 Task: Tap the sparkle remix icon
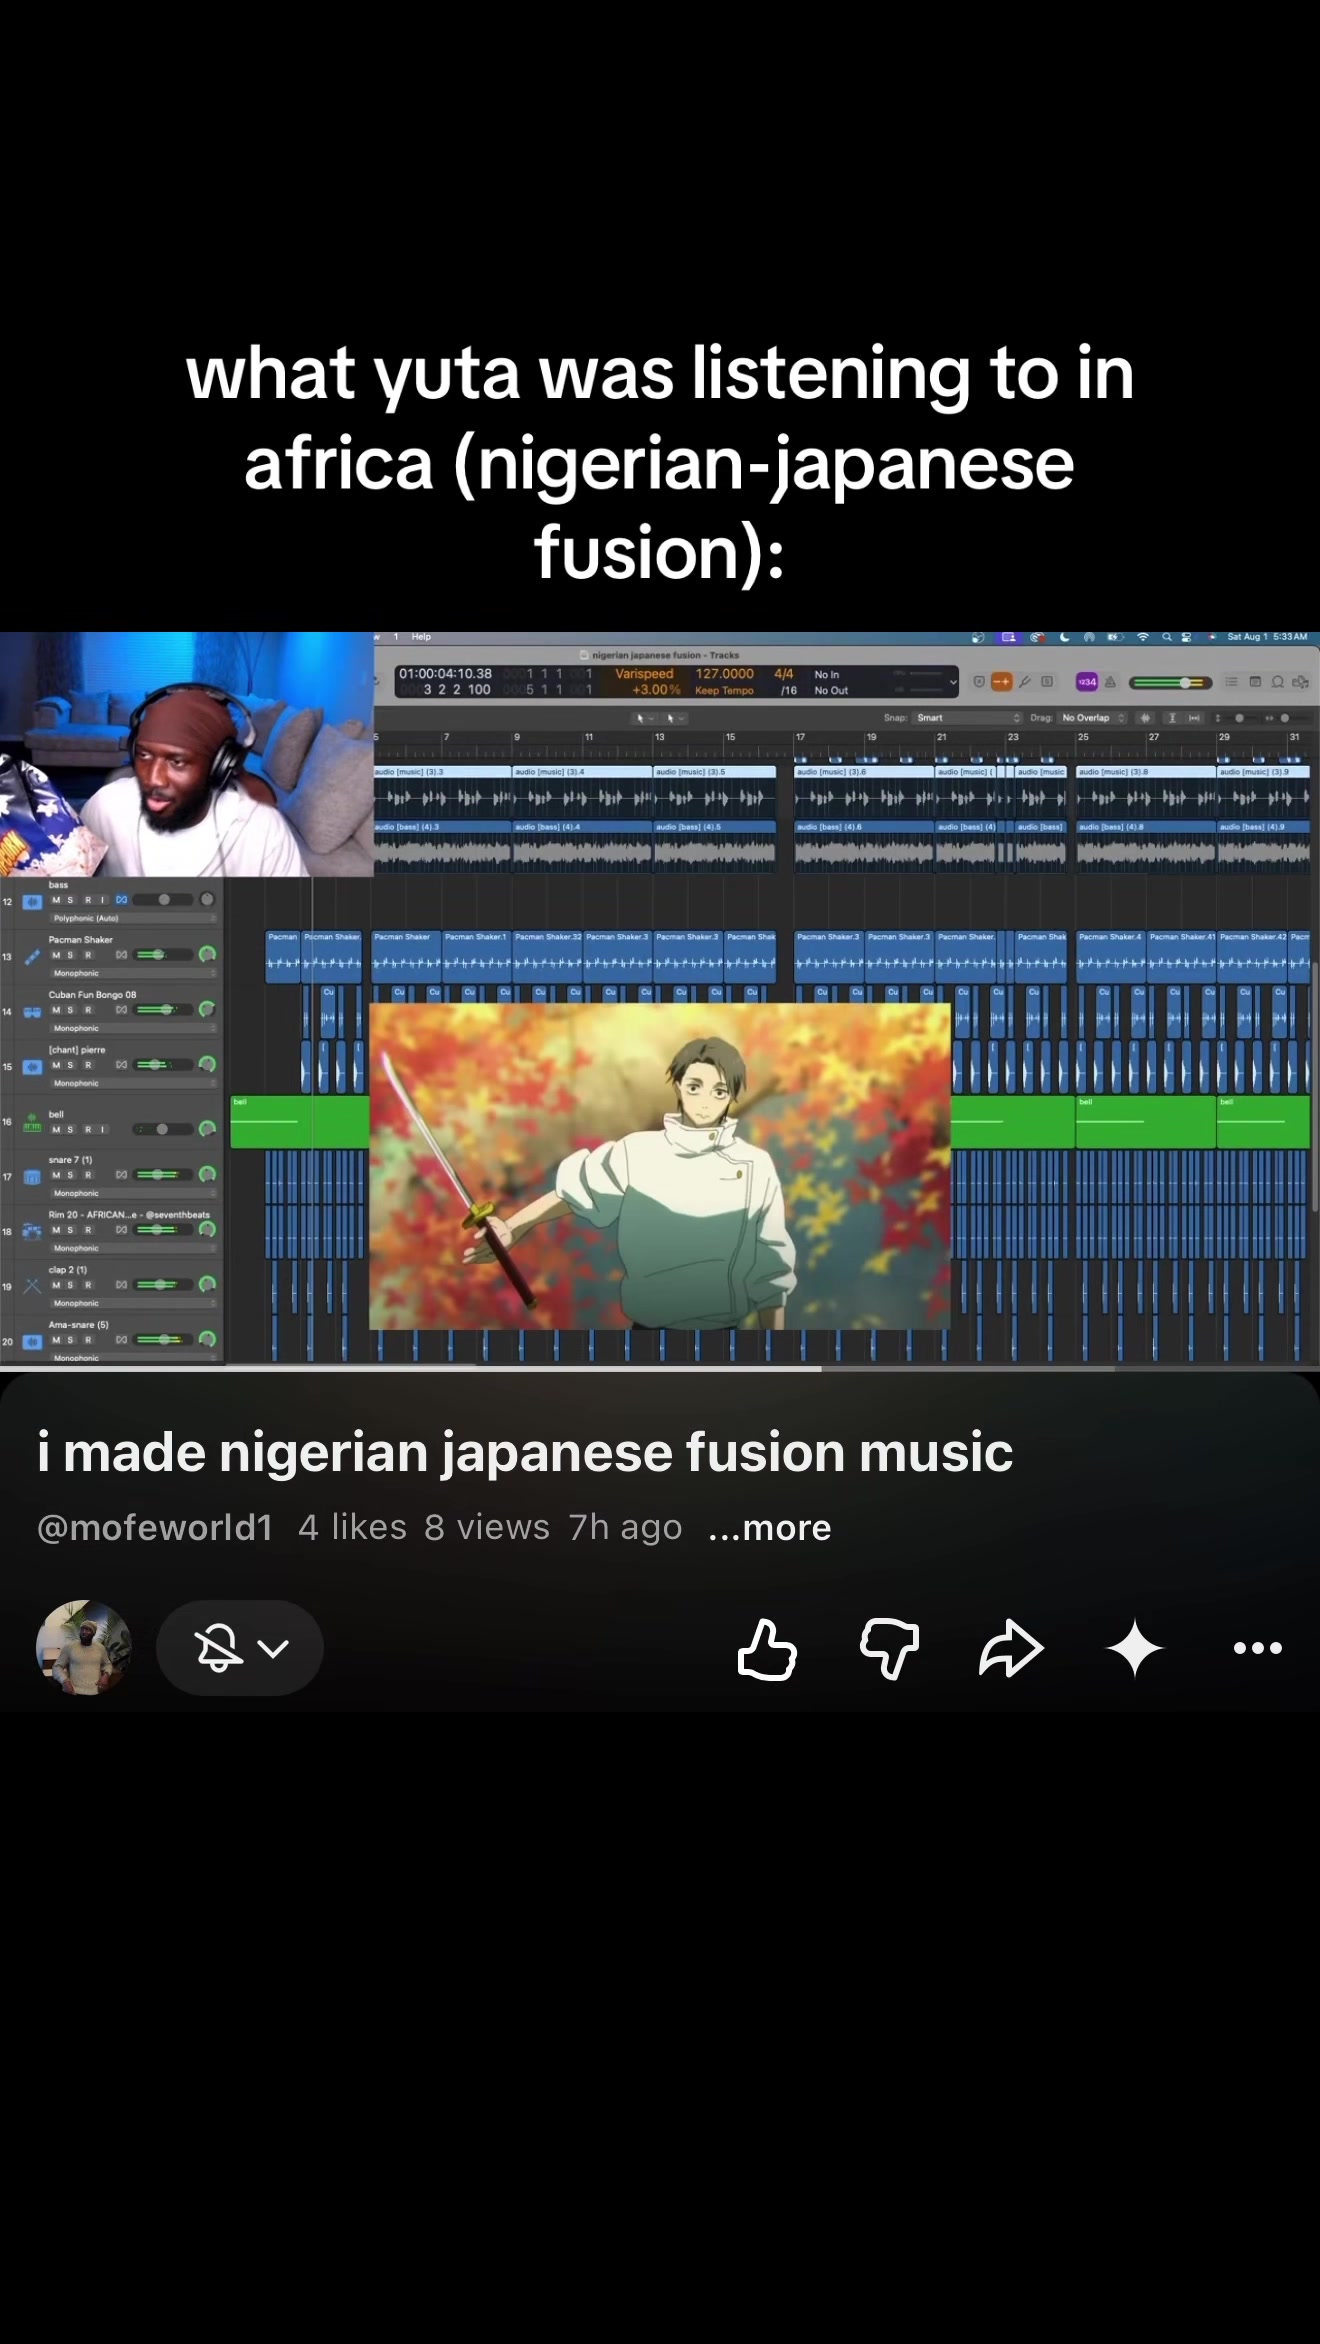(x=1134, y=1648)
